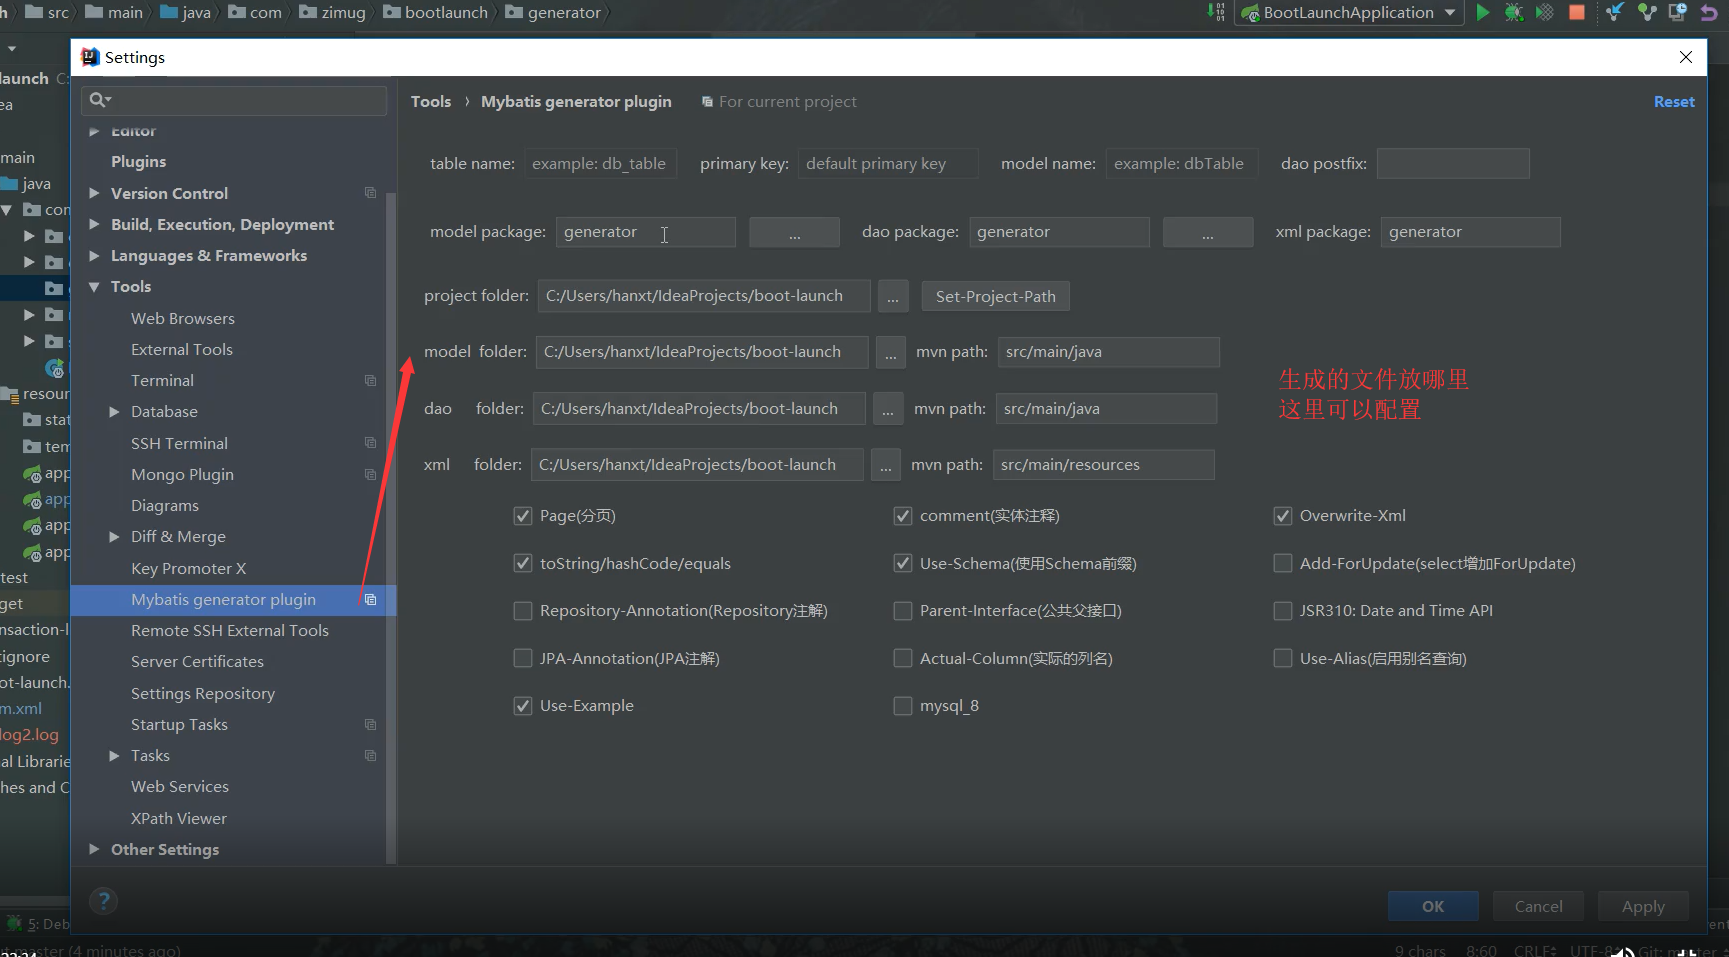Click the Cancel button
The height and width of the screenshot is (957, 1729).
[1538, 906]
